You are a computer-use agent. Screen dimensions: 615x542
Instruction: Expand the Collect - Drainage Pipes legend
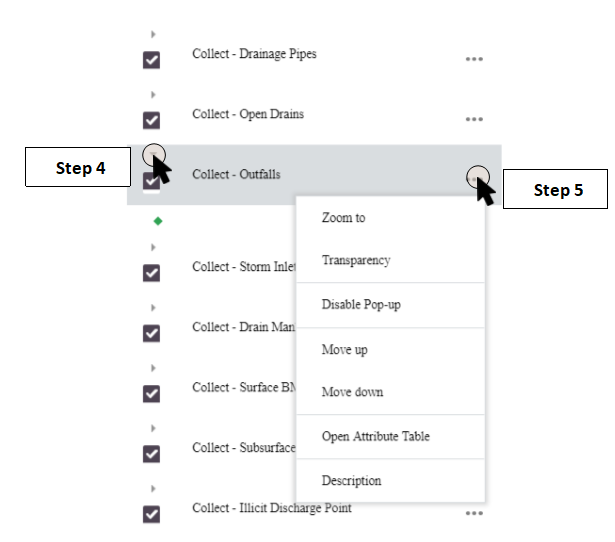point(153,35)
